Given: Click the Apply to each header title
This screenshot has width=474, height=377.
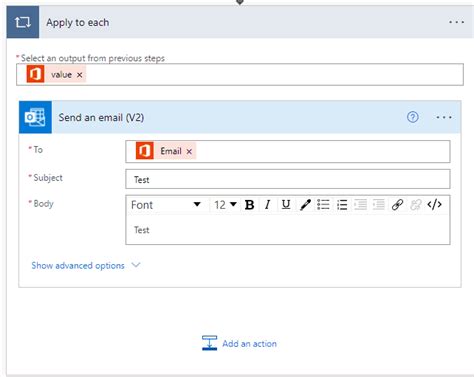Looking at the screenshot, I should (x=78, y=22).
